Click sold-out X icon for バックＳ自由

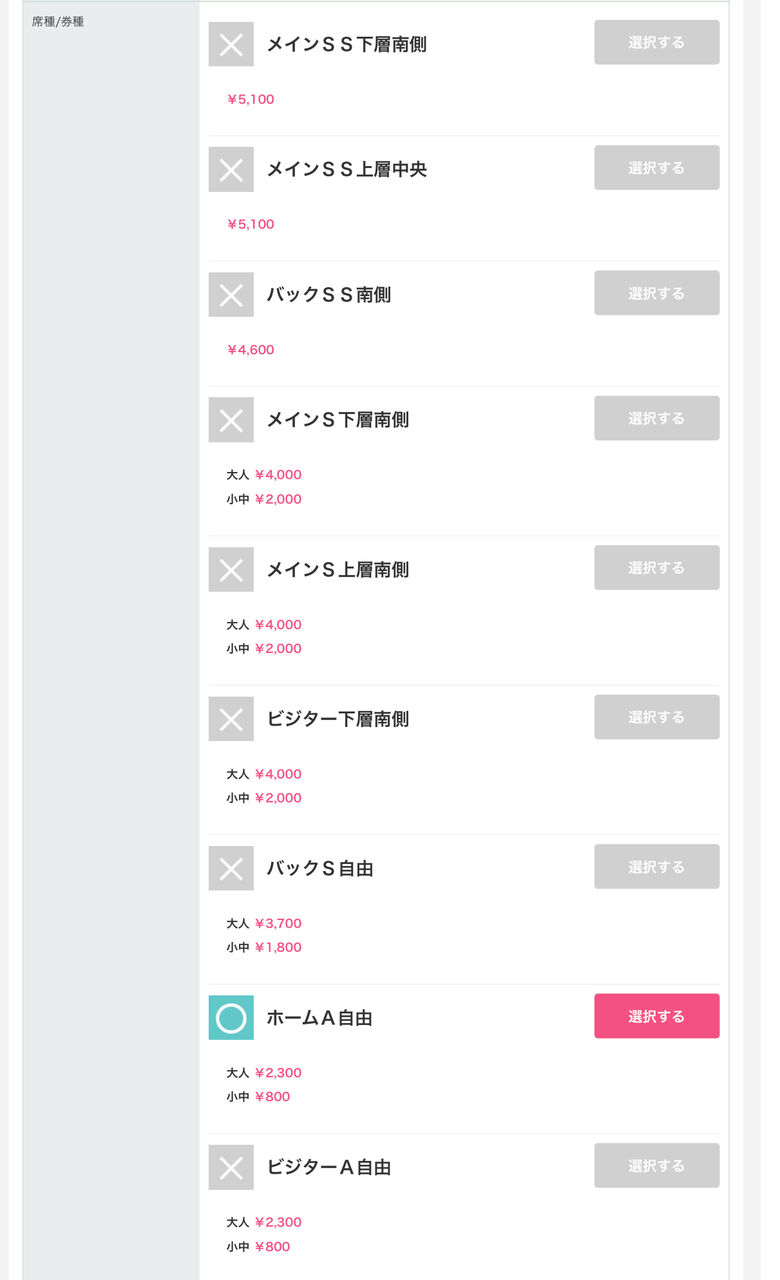coord(231,869)
